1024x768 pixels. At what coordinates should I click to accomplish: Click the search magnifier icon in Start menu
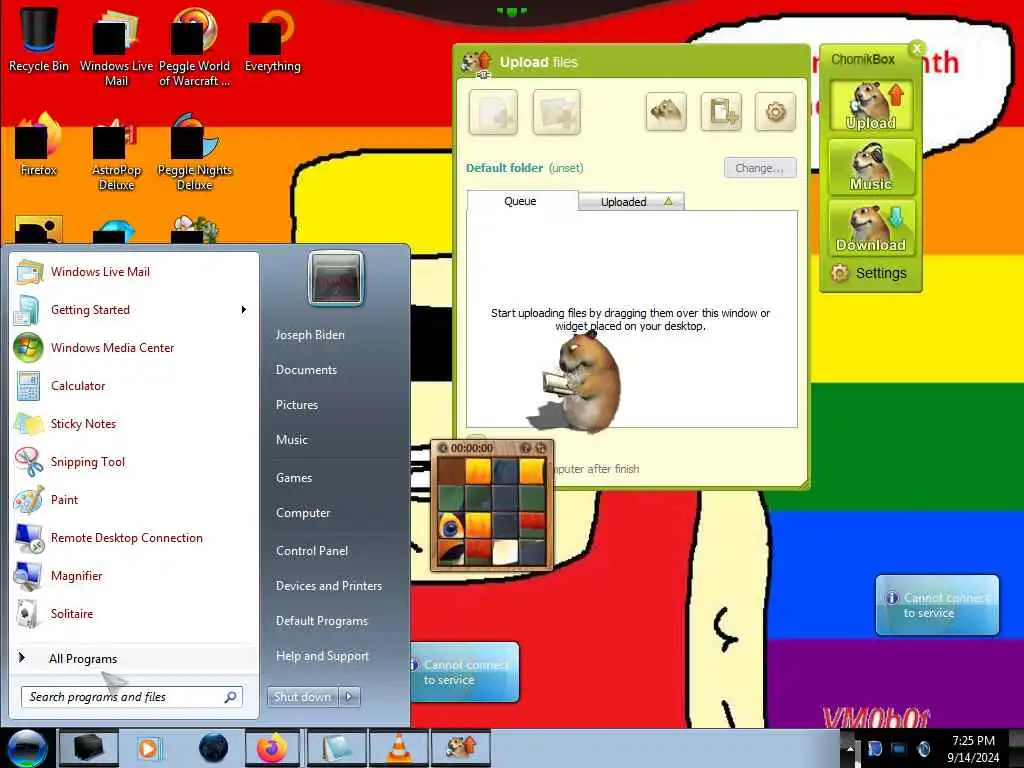tap(231, 697)
